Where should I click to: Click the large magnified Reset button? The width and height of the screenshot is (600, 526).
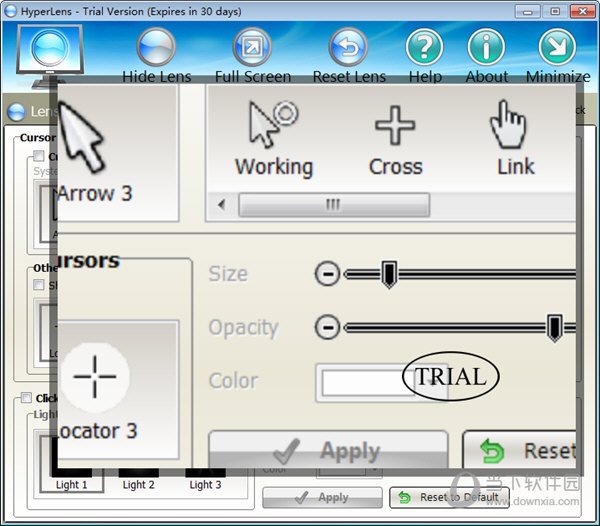click(x=520, y=449)
